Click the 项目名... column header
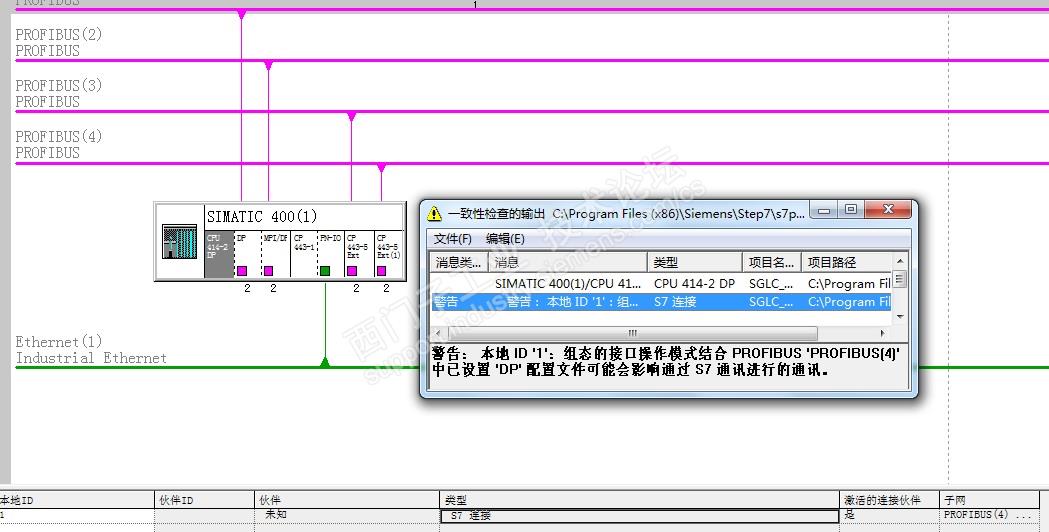Screen dimensions: 1049x532 tap(771, 262)
